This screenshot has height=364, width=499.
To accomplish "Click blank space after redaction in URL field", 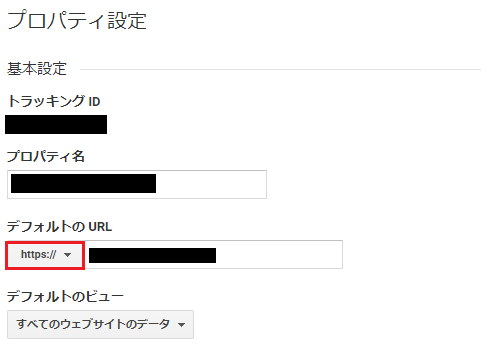I will coord(279,255).
